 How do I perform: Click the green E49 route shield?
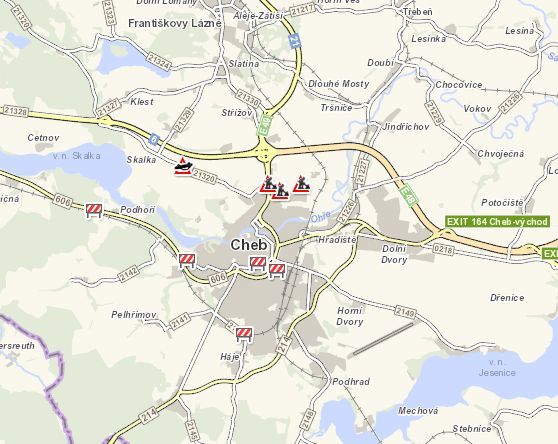pyautogui.click(x=265, y=125)
